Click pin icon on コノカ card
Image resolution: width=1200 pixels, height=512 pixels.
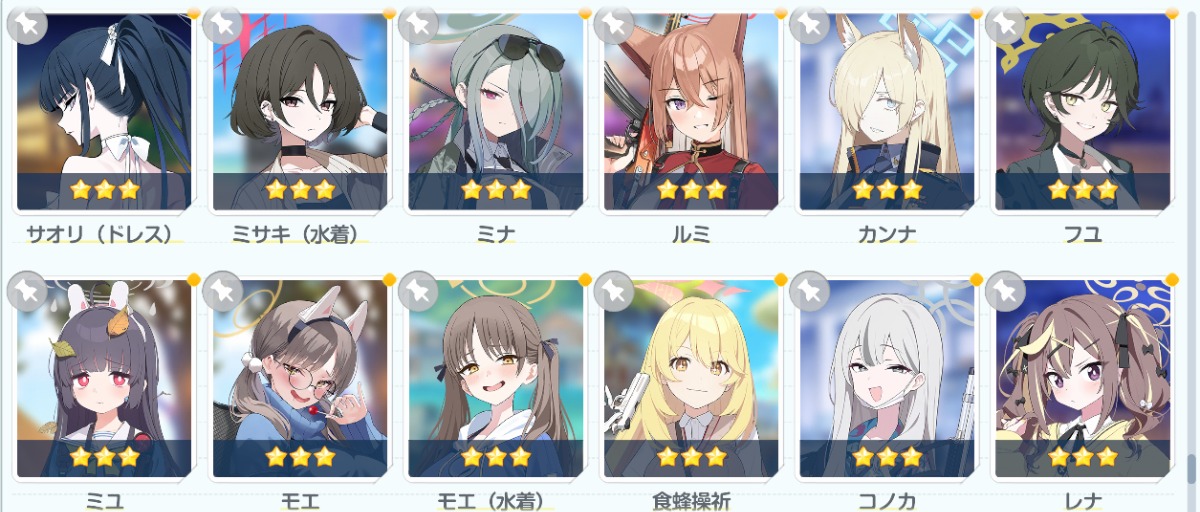pos(810,291)
